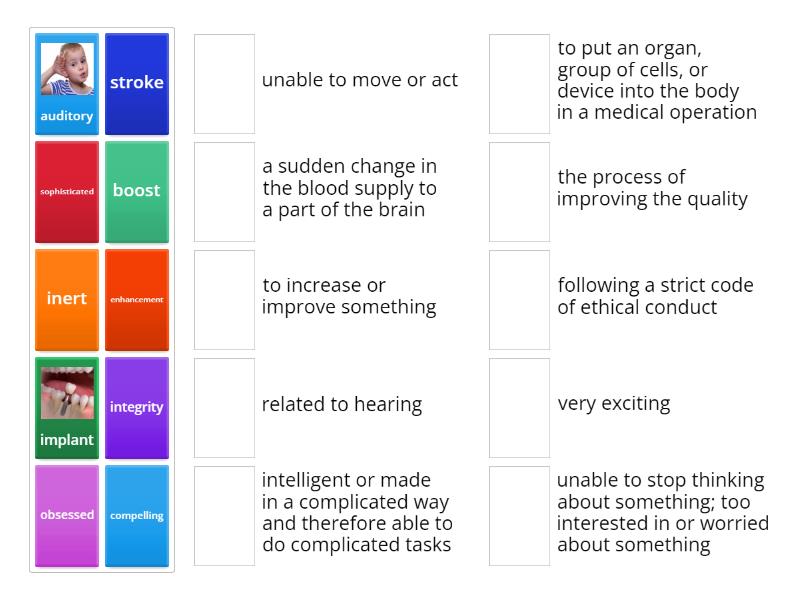Click answer box for 'intelligent or made in complicated way'
Screen dimensions: 800x600
(224, 516)
